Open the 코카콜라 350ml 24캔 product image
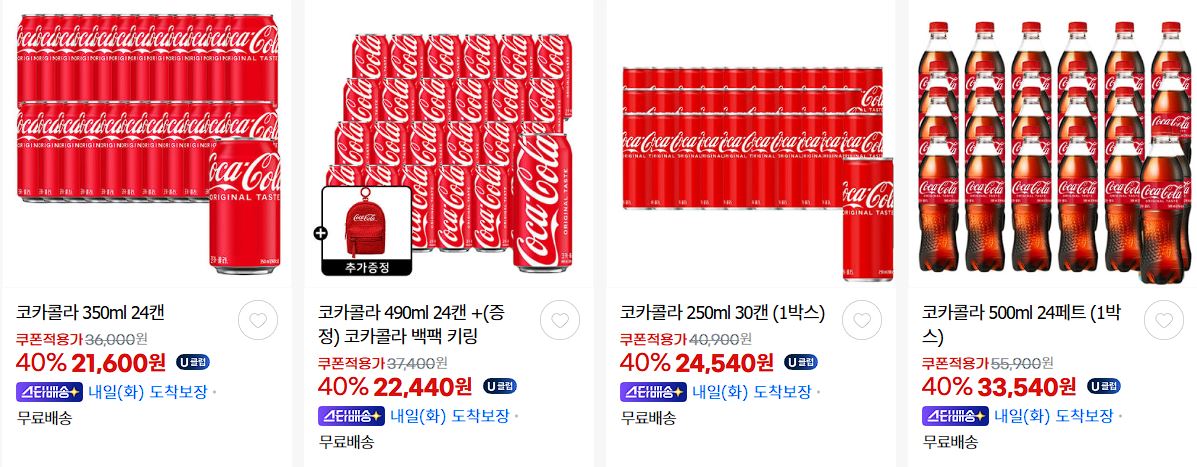1197x467 pixels. pyautogui.click(x=148, y=143)
